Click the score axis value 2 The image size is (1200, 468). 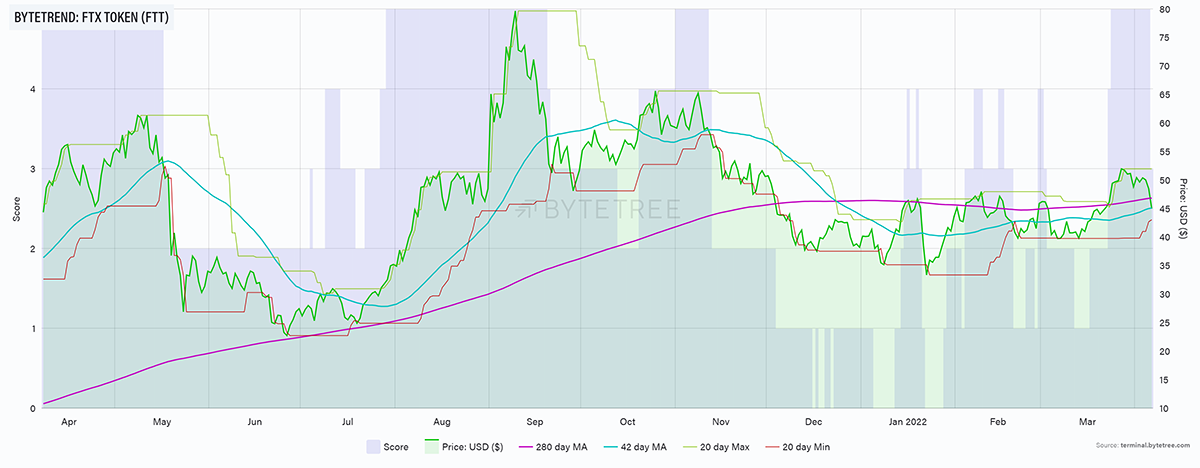click(x=33, y=248)
